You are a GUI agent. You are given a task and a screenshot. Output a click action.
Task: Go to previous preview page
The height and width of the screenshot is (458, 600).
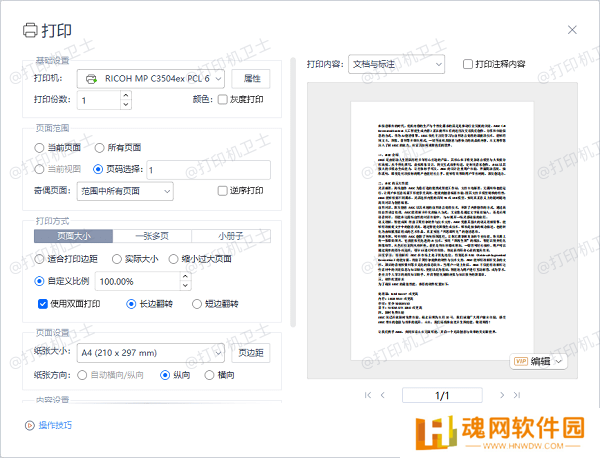click(x=382, y=395)
